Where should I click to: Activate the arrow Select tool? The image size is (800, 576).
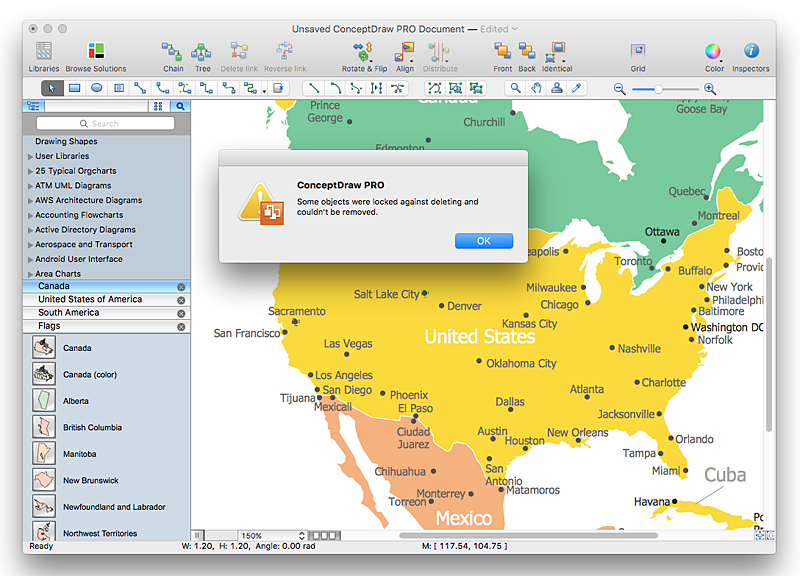coord(52,88)
